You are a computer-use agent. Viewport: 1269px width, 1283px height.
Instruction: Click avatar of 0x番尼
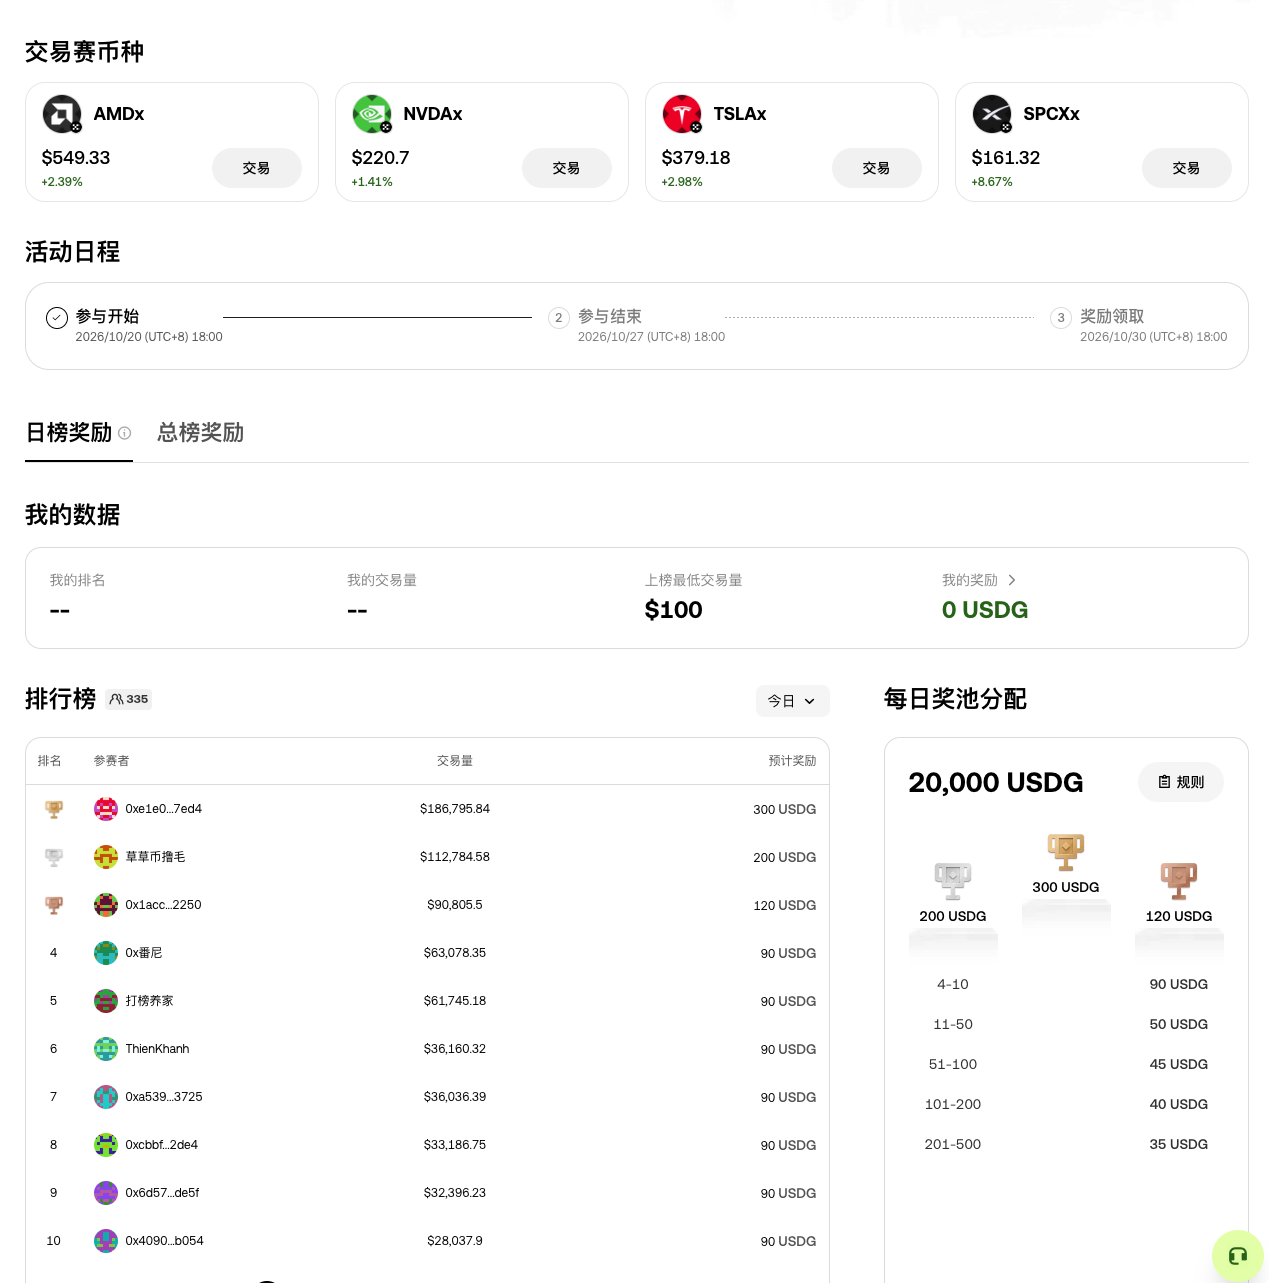coord(106,953)
